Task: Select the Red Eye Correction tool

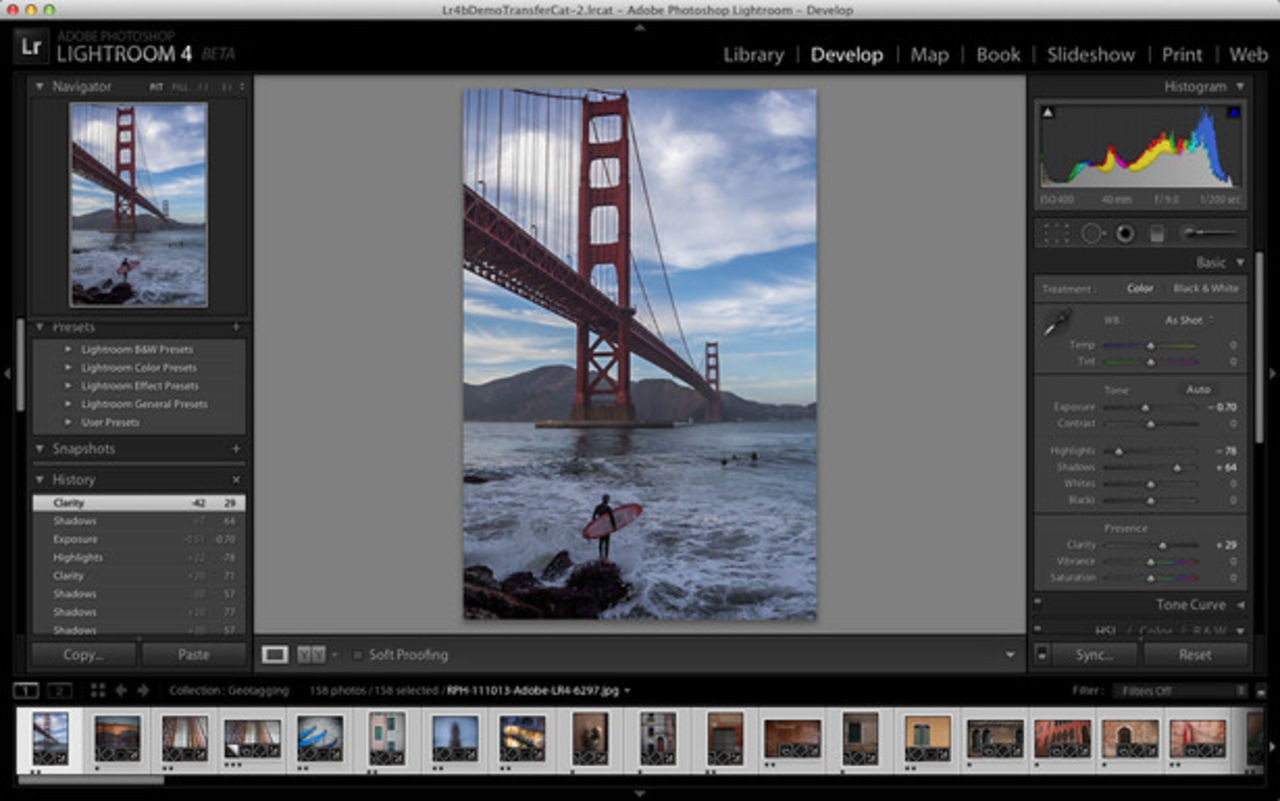Action: (1123, 233)
